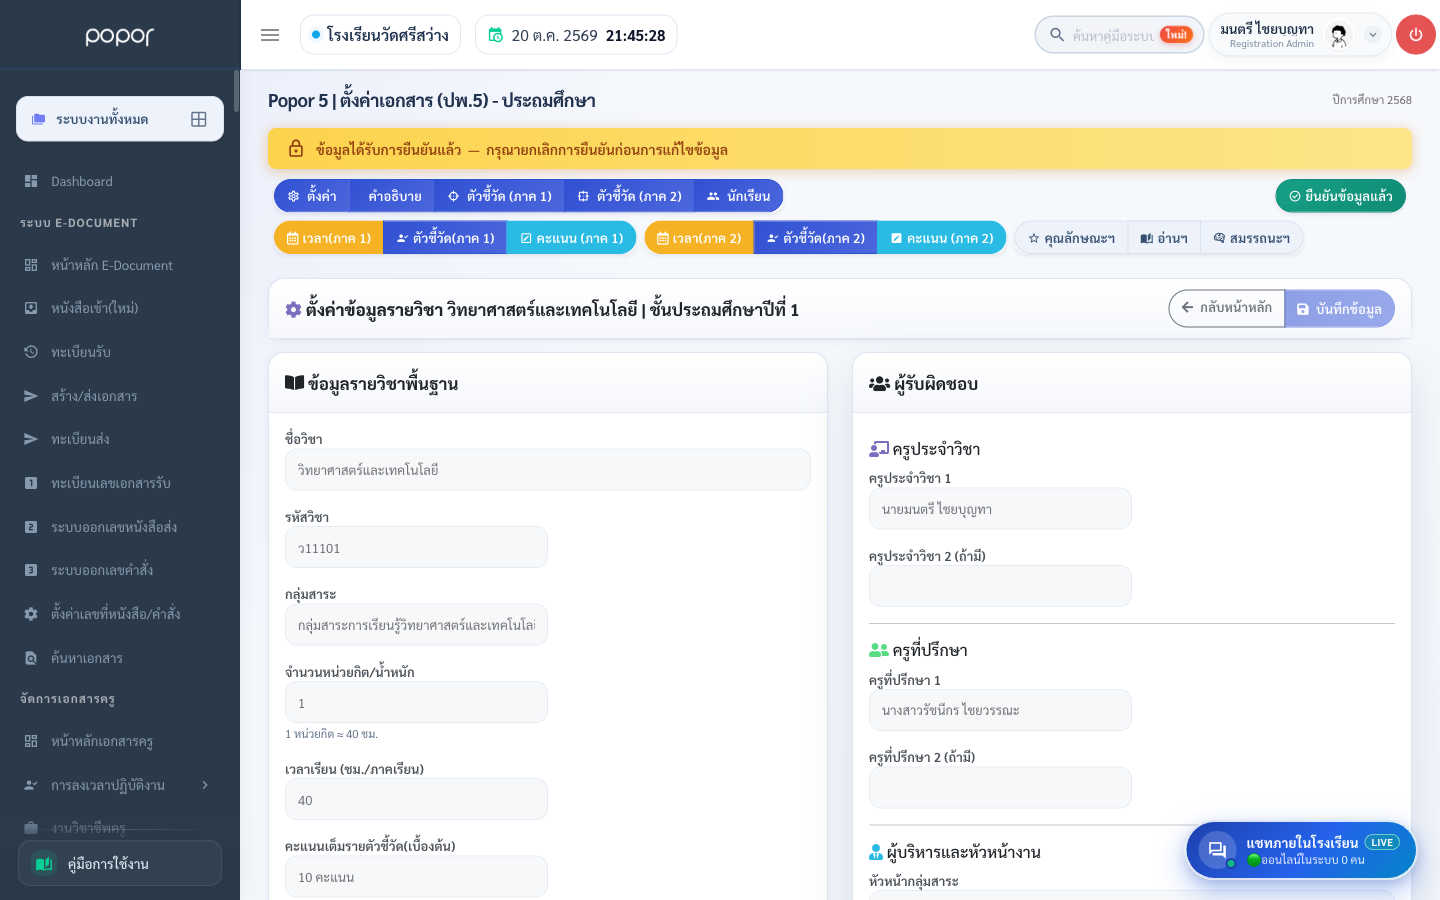Viewport: 1440px width, 900px height.
Task: Click the red power logout icon
Action: pyautogui.click(x=1415, y=35)
